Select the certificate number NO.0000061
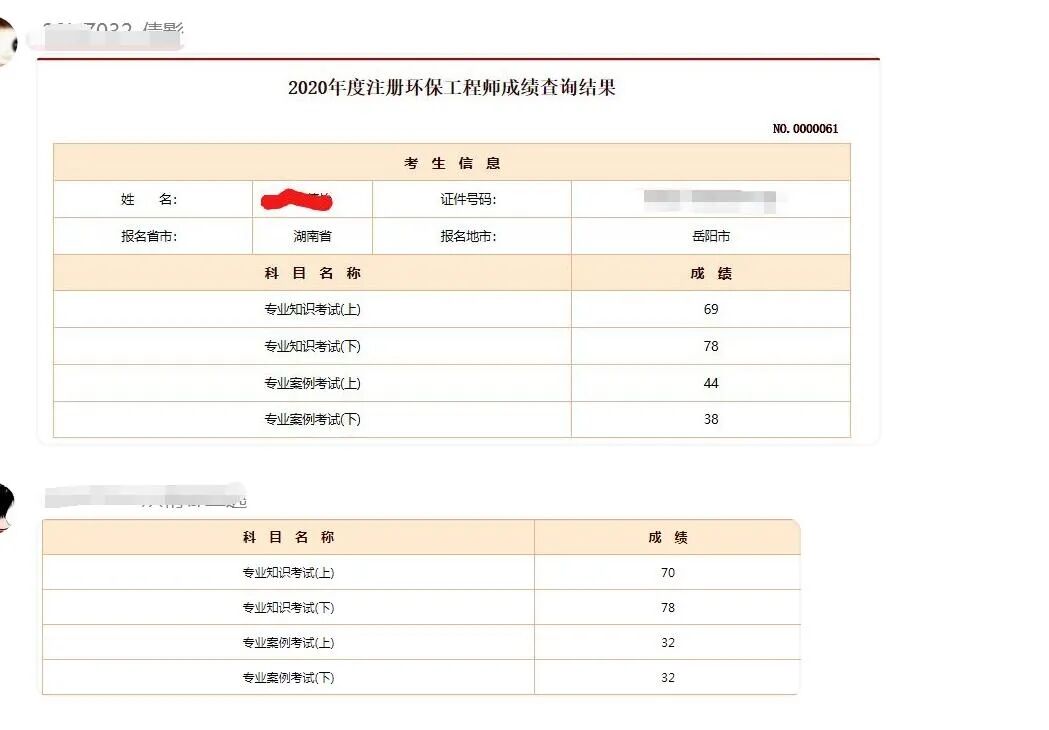This screenshot has width=1049, height=730. coord(807,128)
